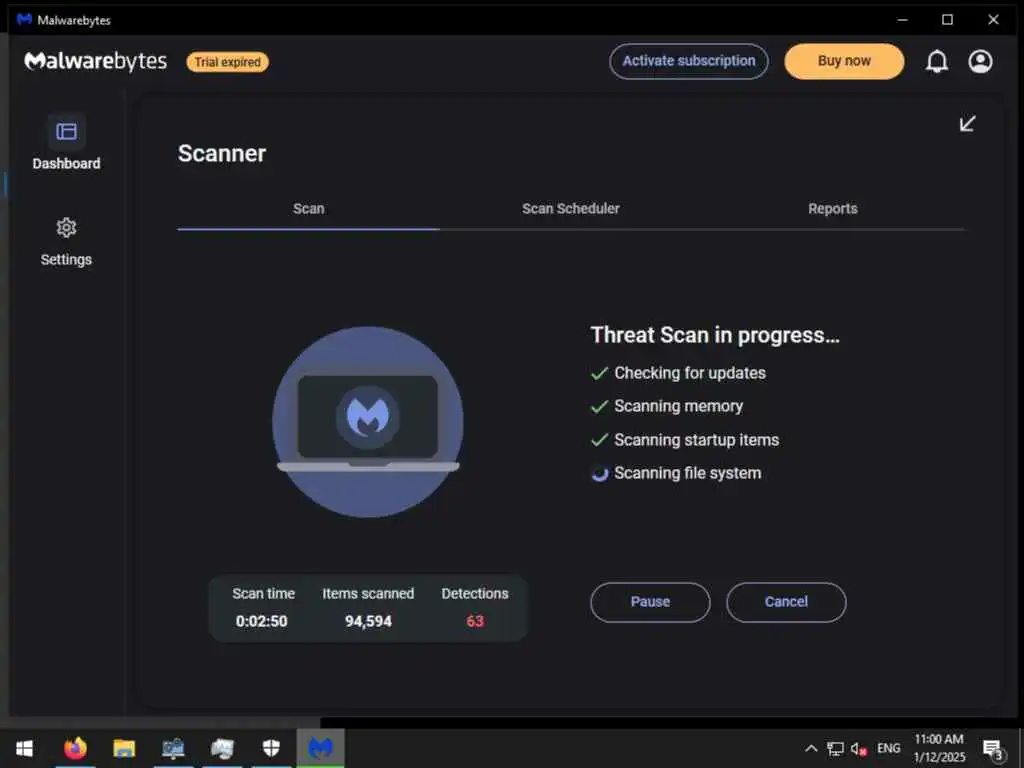
Task: Click the Trial expired badge
Action: (227, 62)
